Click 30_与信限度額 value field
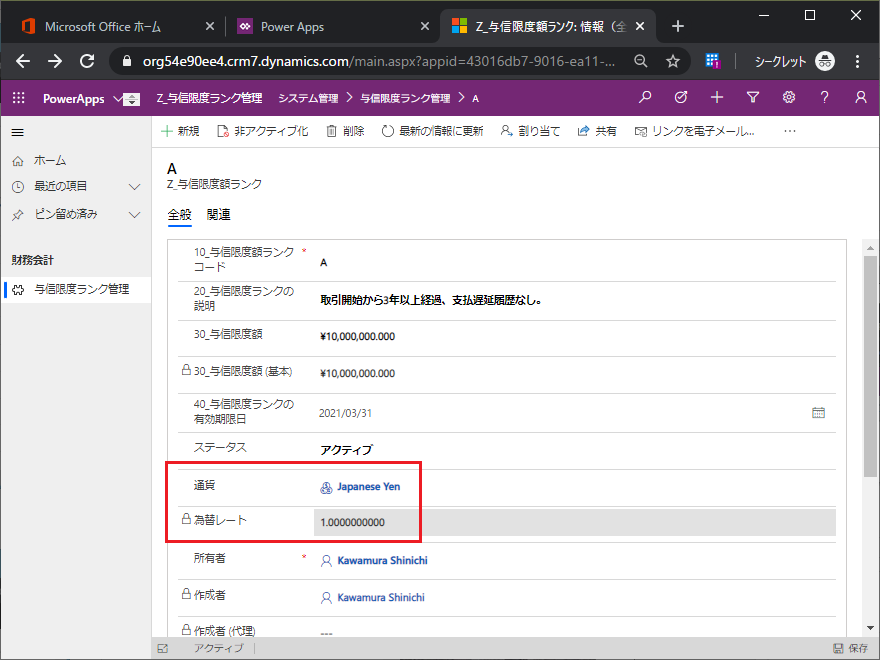 click(575, 336)
